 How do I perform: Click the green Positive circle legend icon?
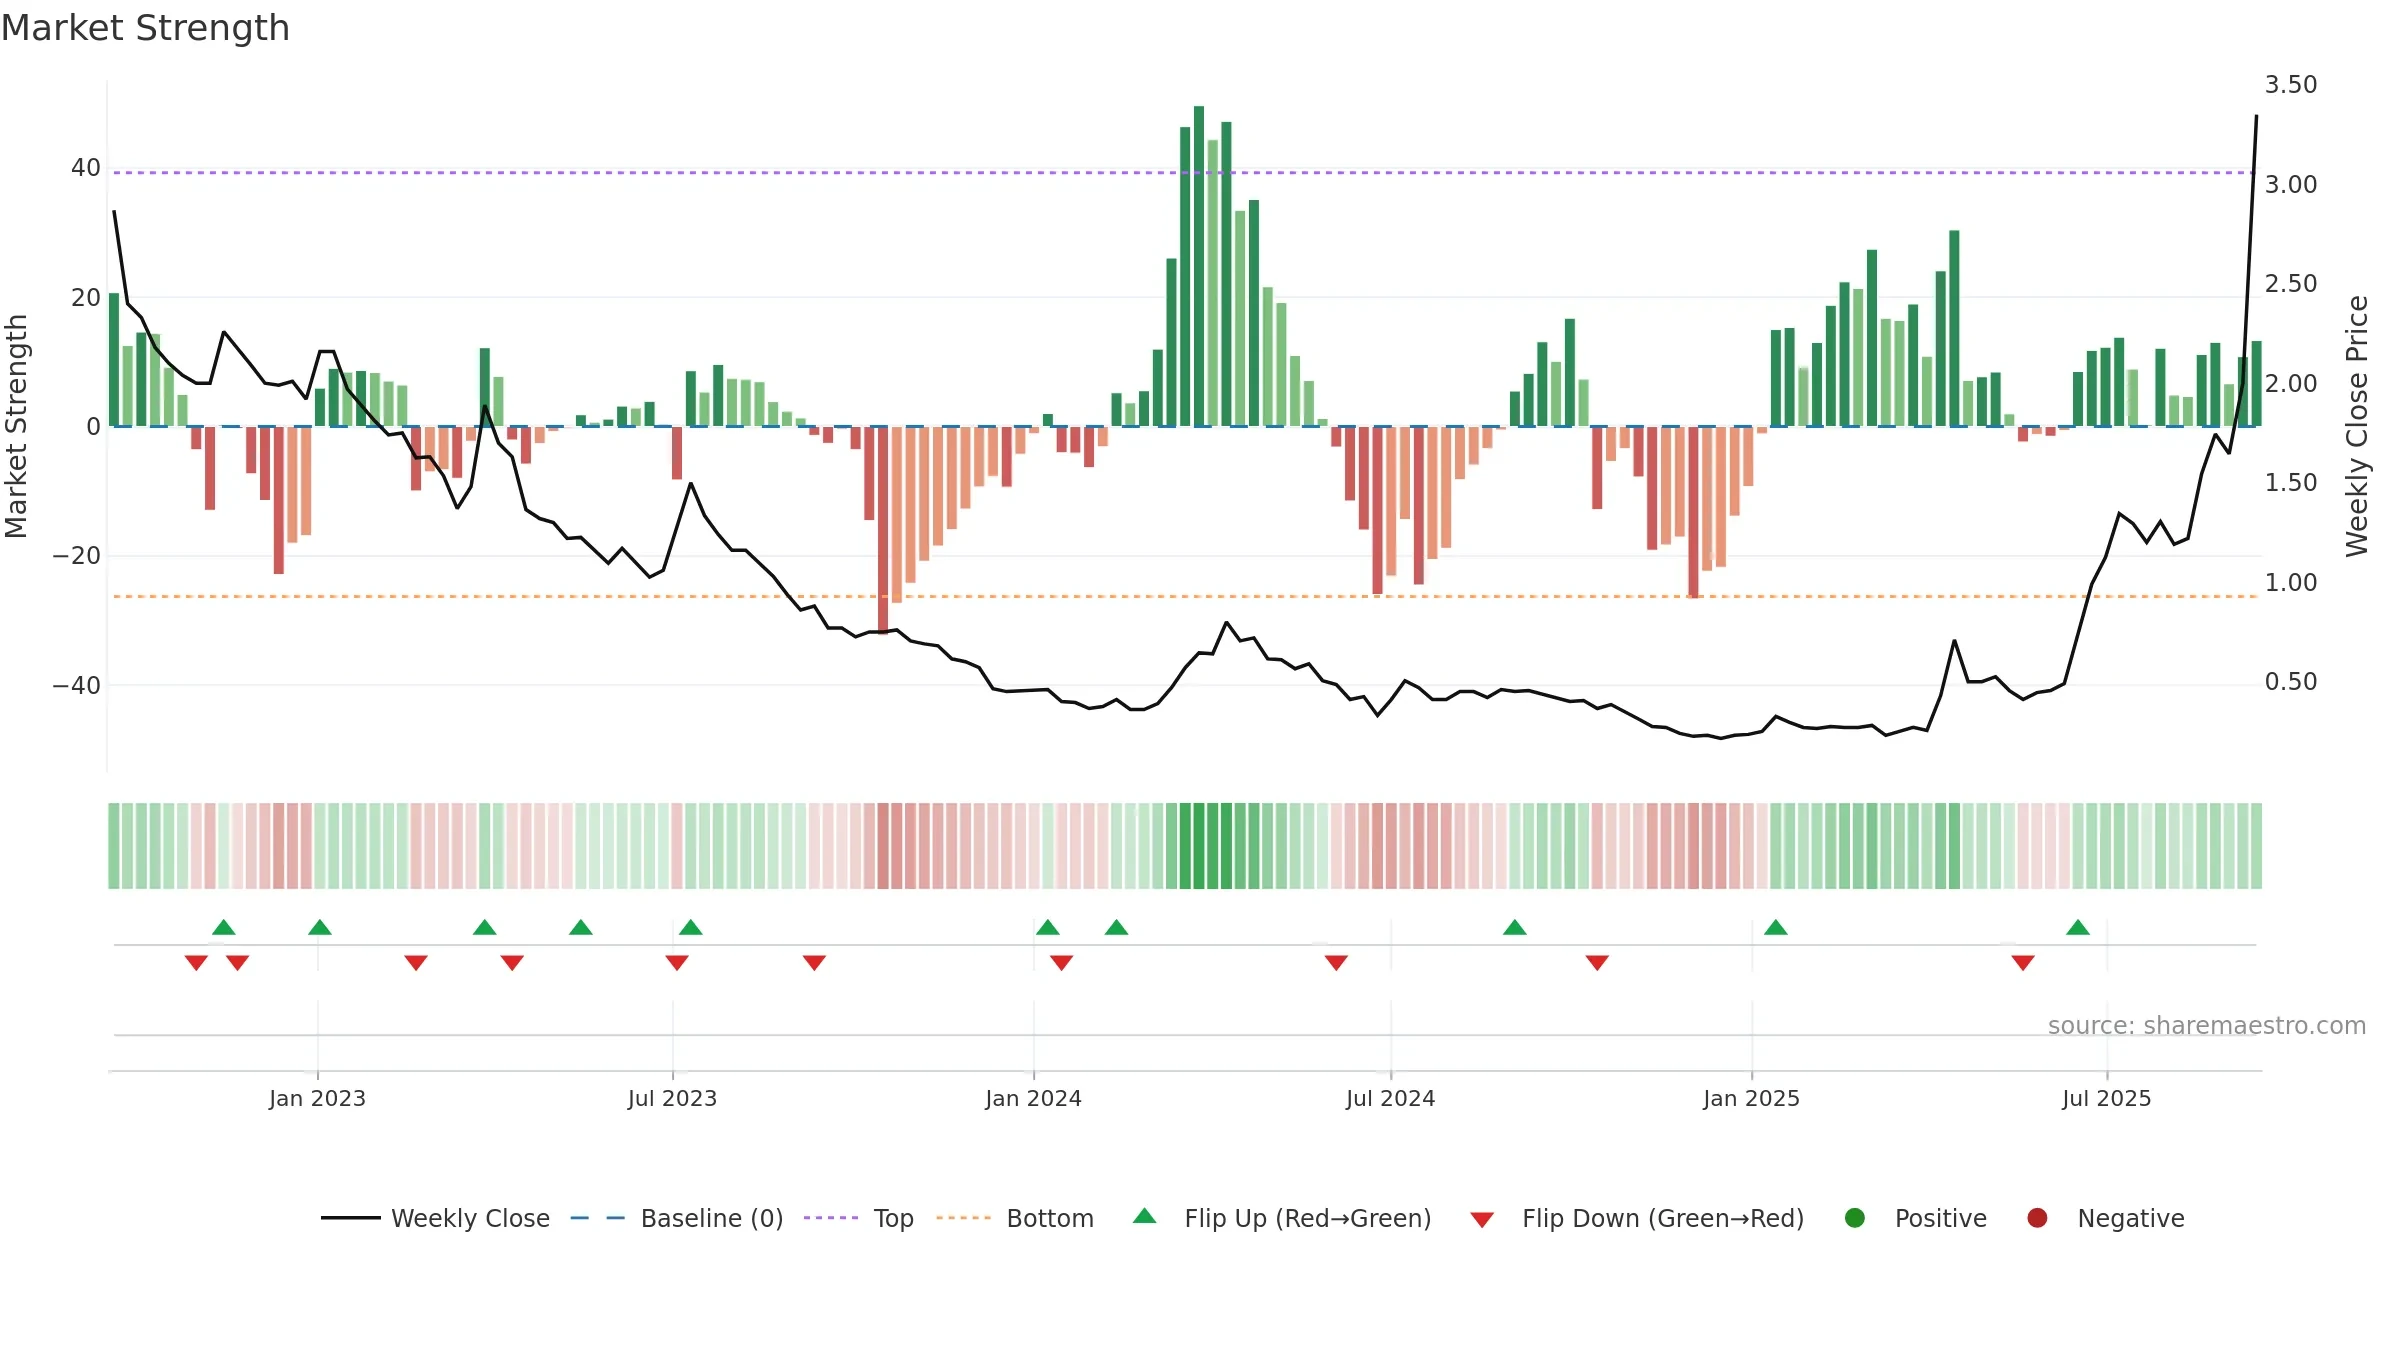[x=1855, y=1218]
